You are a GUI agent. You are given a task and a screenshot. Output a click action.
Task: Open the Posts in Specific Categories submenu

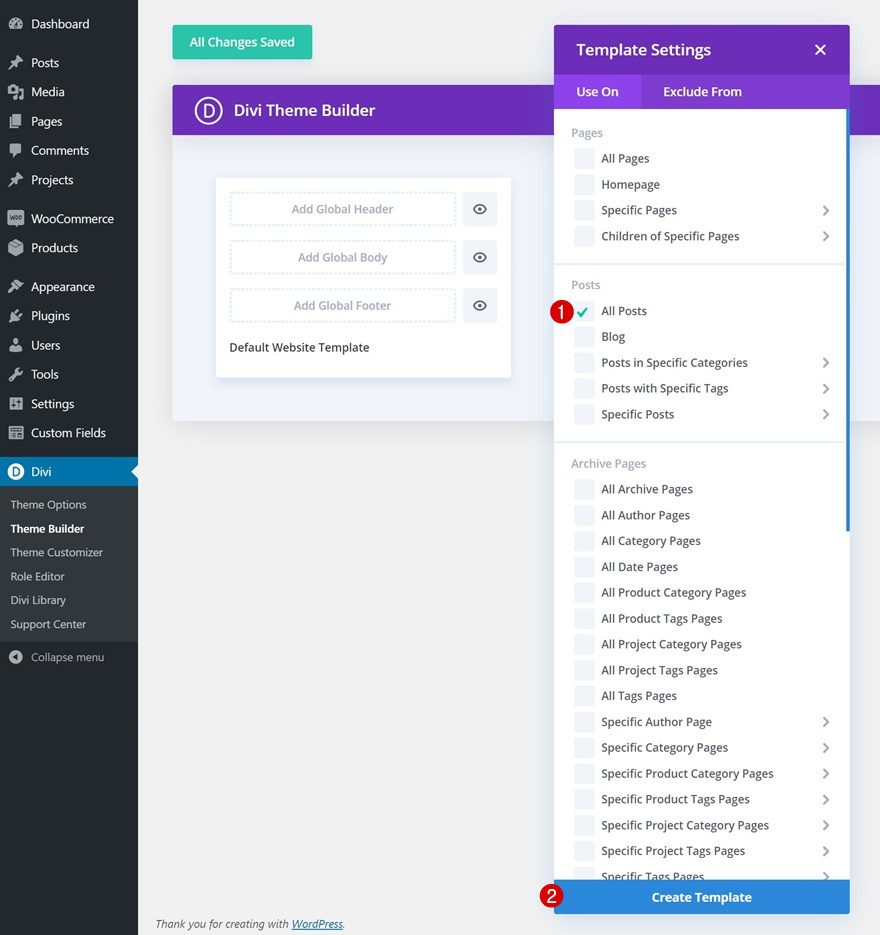(826, 362)
